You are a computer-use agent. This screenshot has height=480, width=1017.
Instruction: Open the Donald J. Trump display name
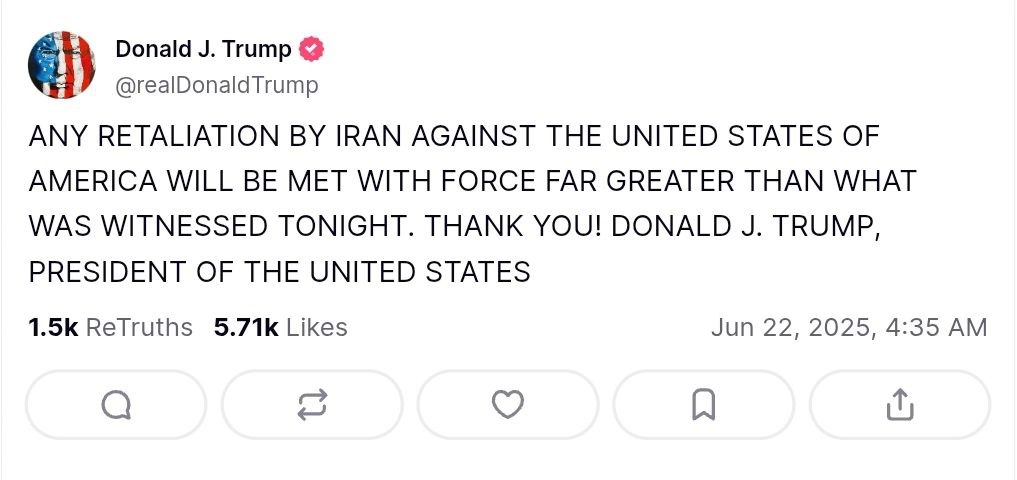(x=204, y=48)
